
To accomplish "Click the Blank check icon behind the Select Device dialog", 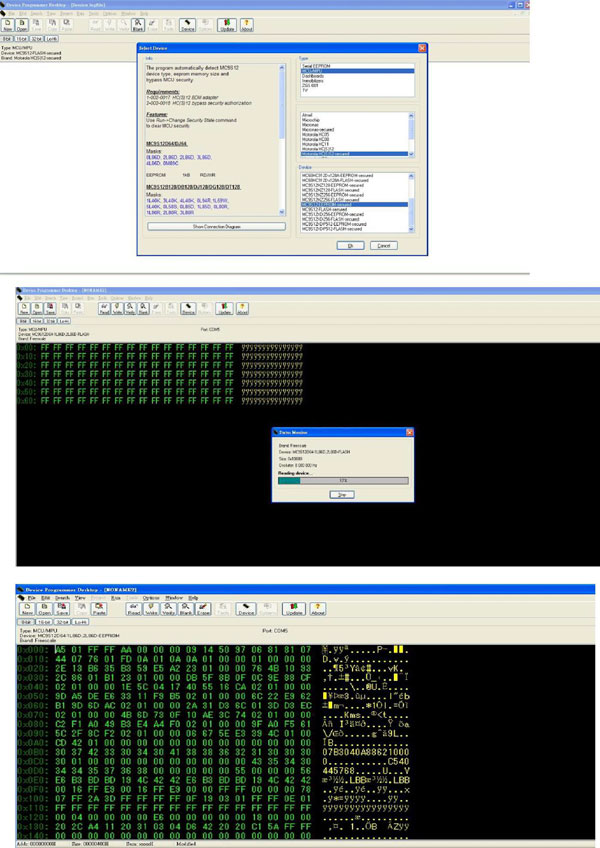I will tap(138, 25).
